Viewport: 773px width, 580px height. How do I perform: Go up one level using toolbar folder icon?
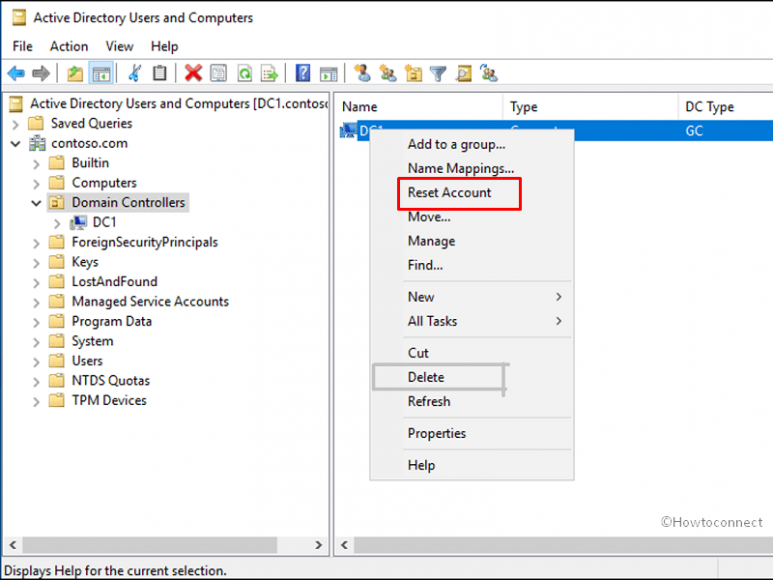75,74
